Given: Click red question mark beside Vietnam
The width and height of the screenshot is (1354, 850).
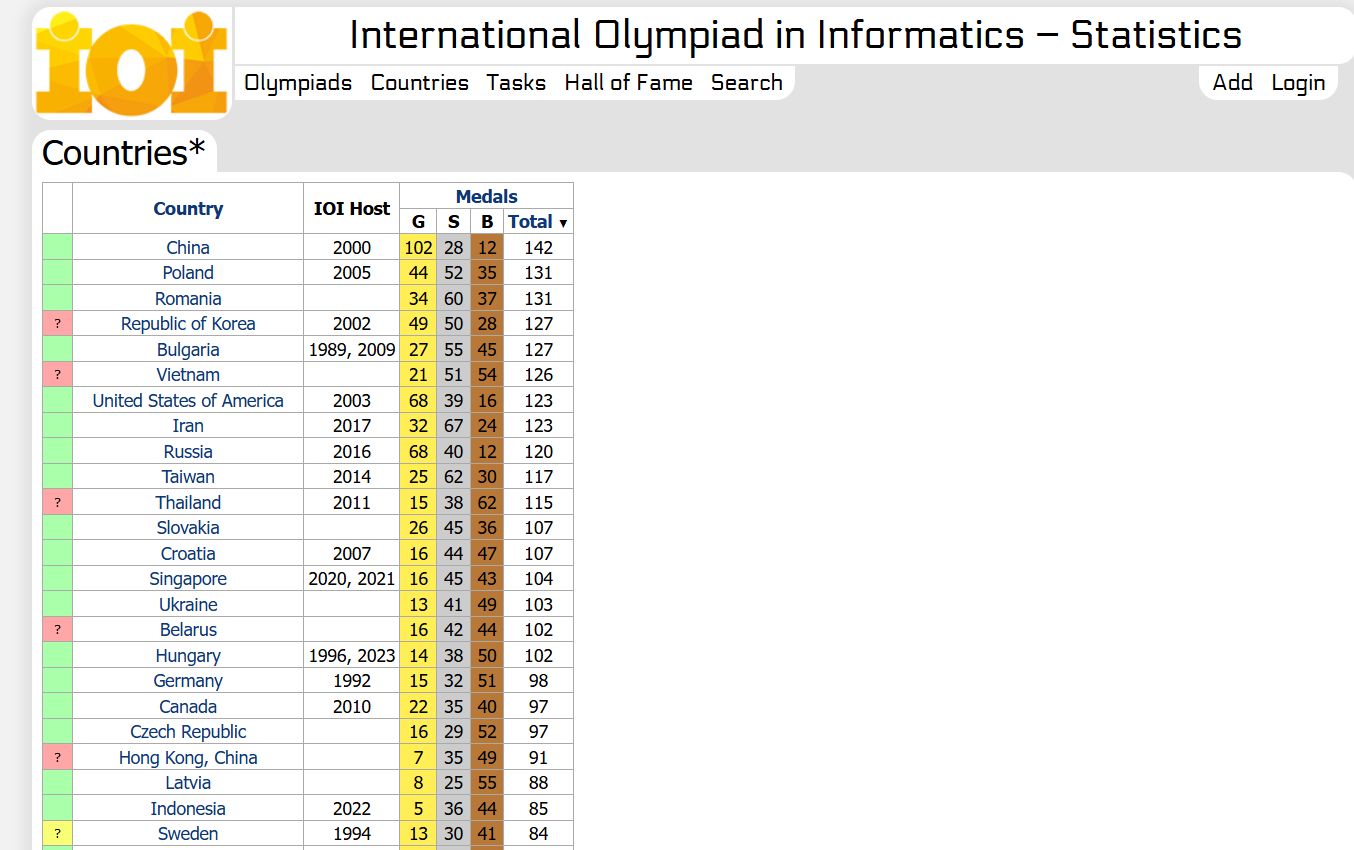Looking at the screenshot, I should [58, 375].
